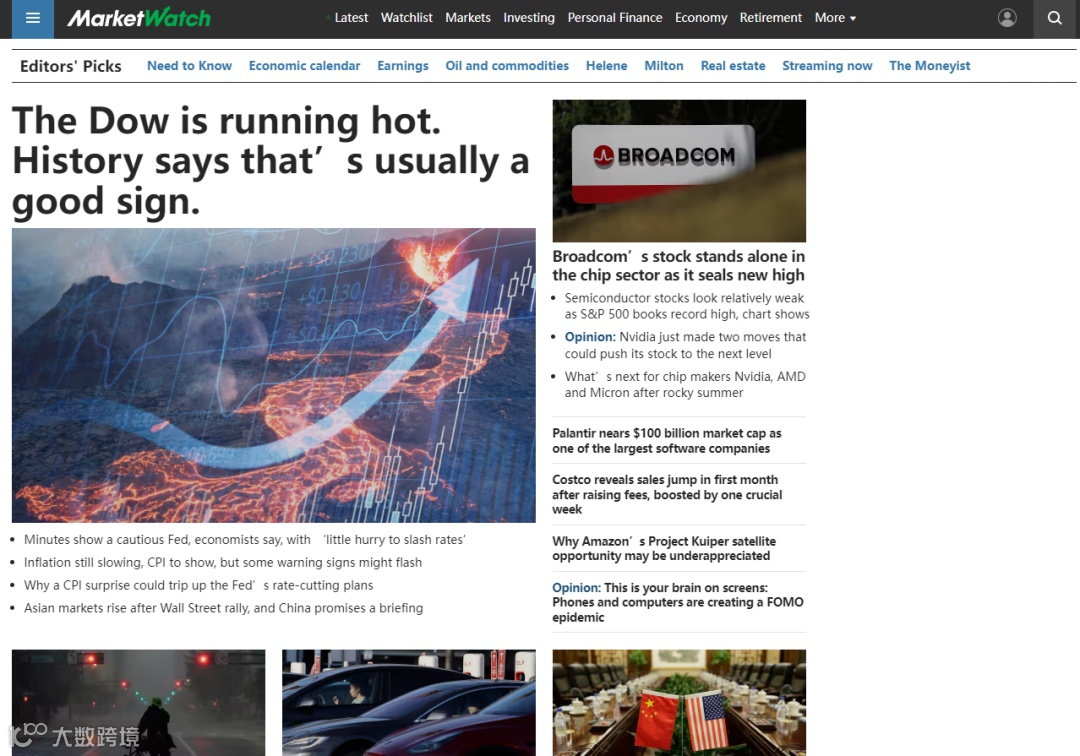
Task: Open the user profile icon
Action: (1007, 18)
